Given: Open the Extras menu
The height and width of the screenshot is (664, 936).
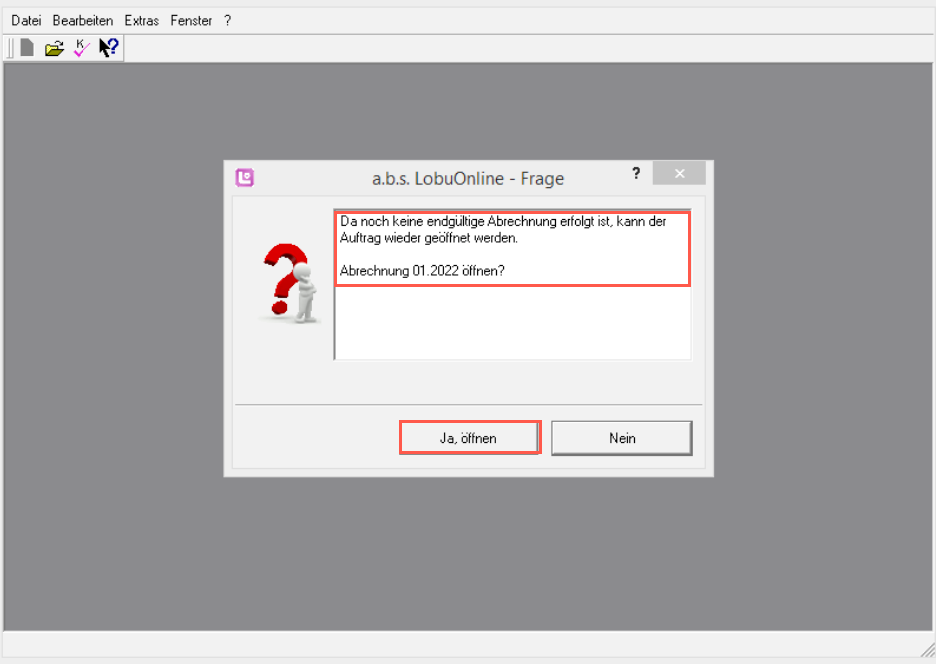Looking at the screenshot, I should pyautogui.click(x=141, y=20).
